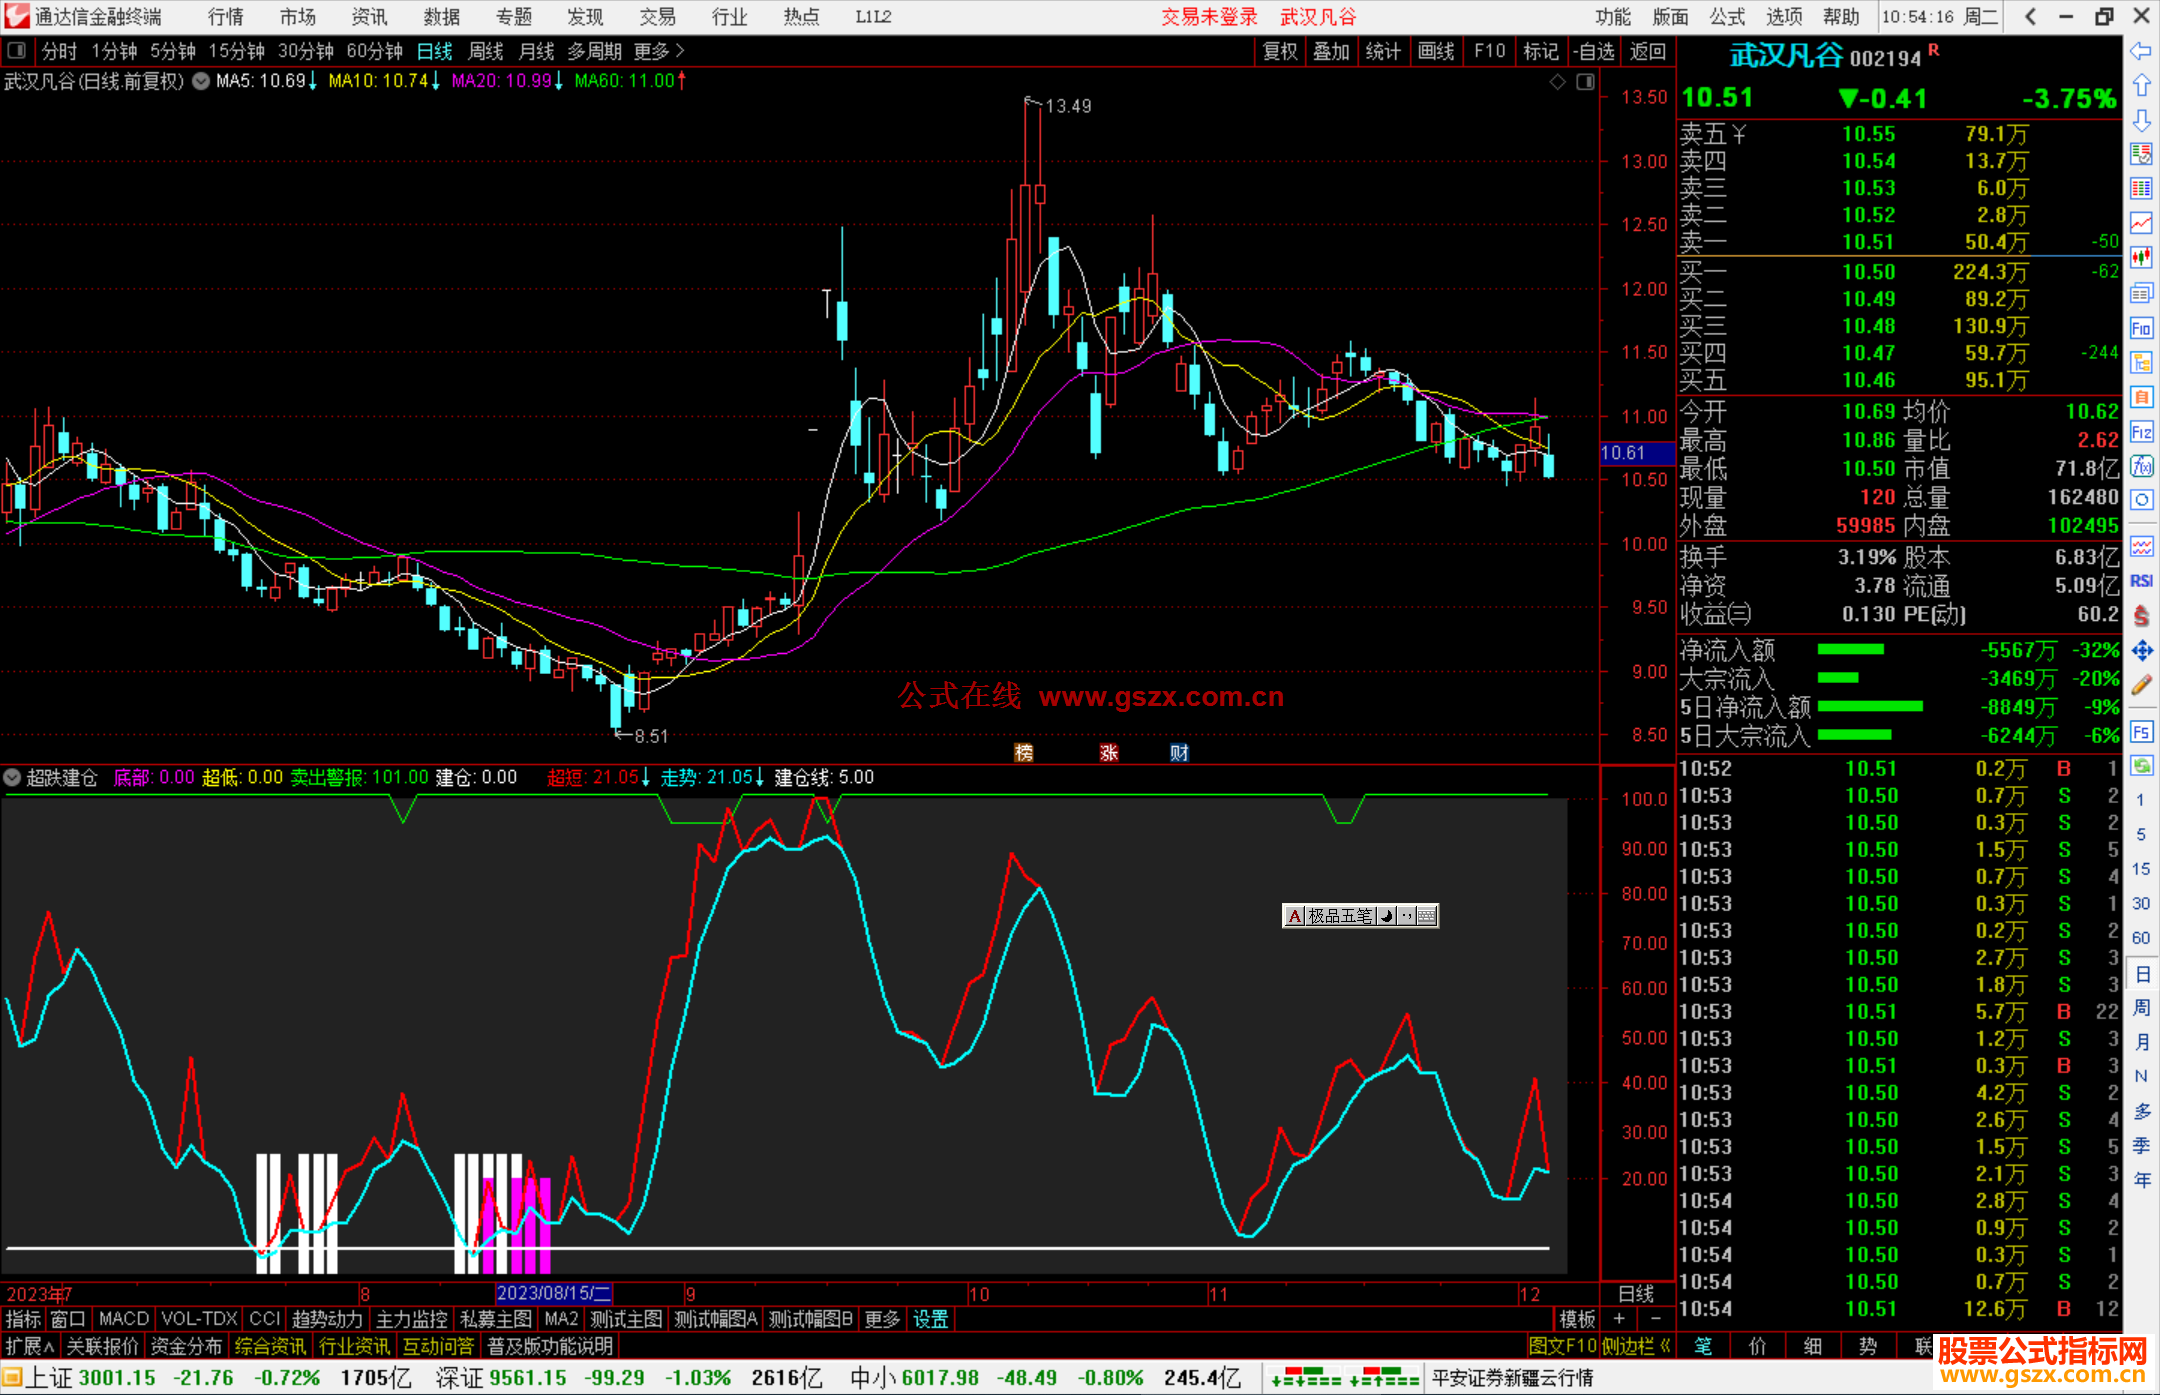Open the 超跌建仓 indicator dropdown
This screenshot has width=2160, height=1395.
(x=12, y=777)
